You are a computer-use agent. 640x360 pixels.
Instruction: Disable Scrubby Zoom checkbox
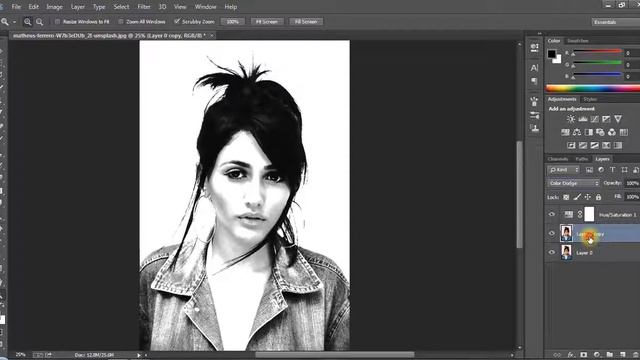(177, 21)
